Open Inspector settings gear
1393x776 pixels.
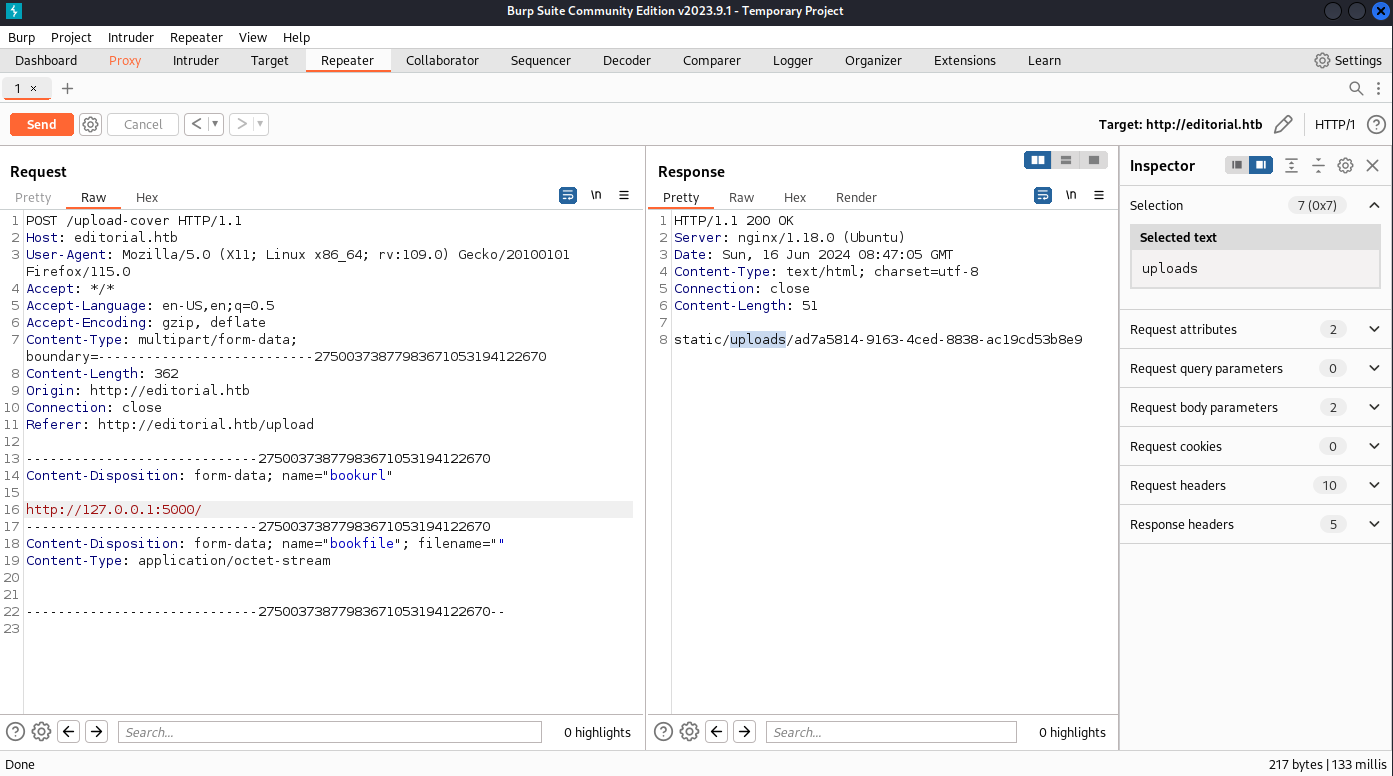pos(1345,165)
